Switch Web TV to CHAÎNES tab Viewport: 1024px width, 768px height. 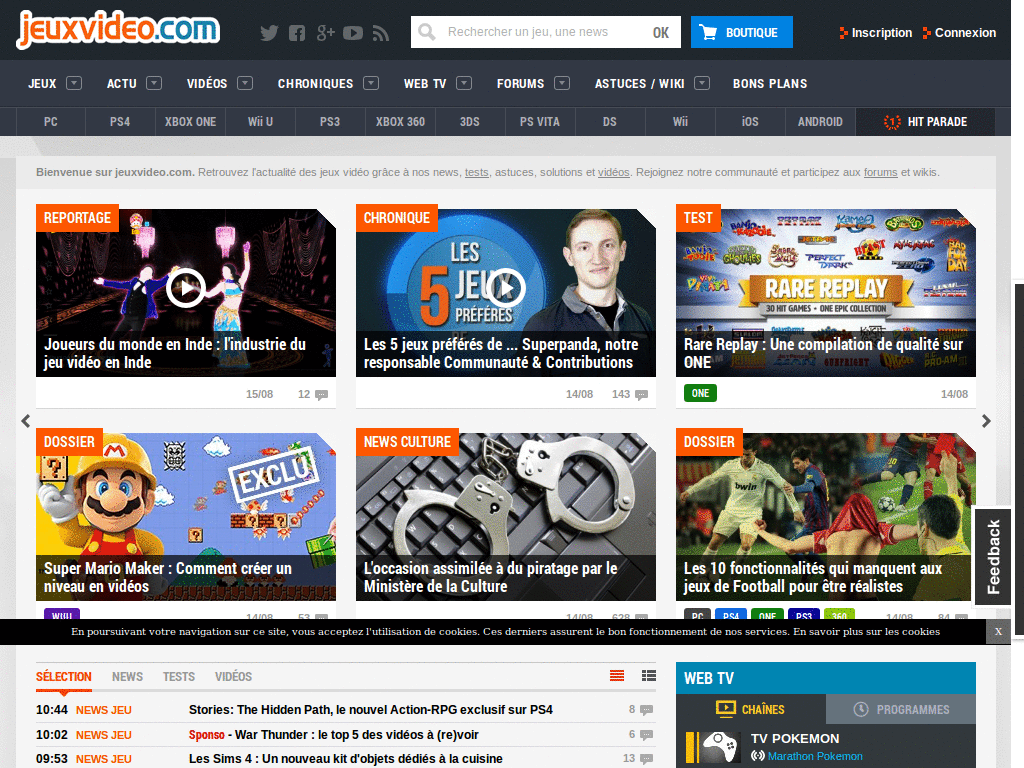pos(751,709)
